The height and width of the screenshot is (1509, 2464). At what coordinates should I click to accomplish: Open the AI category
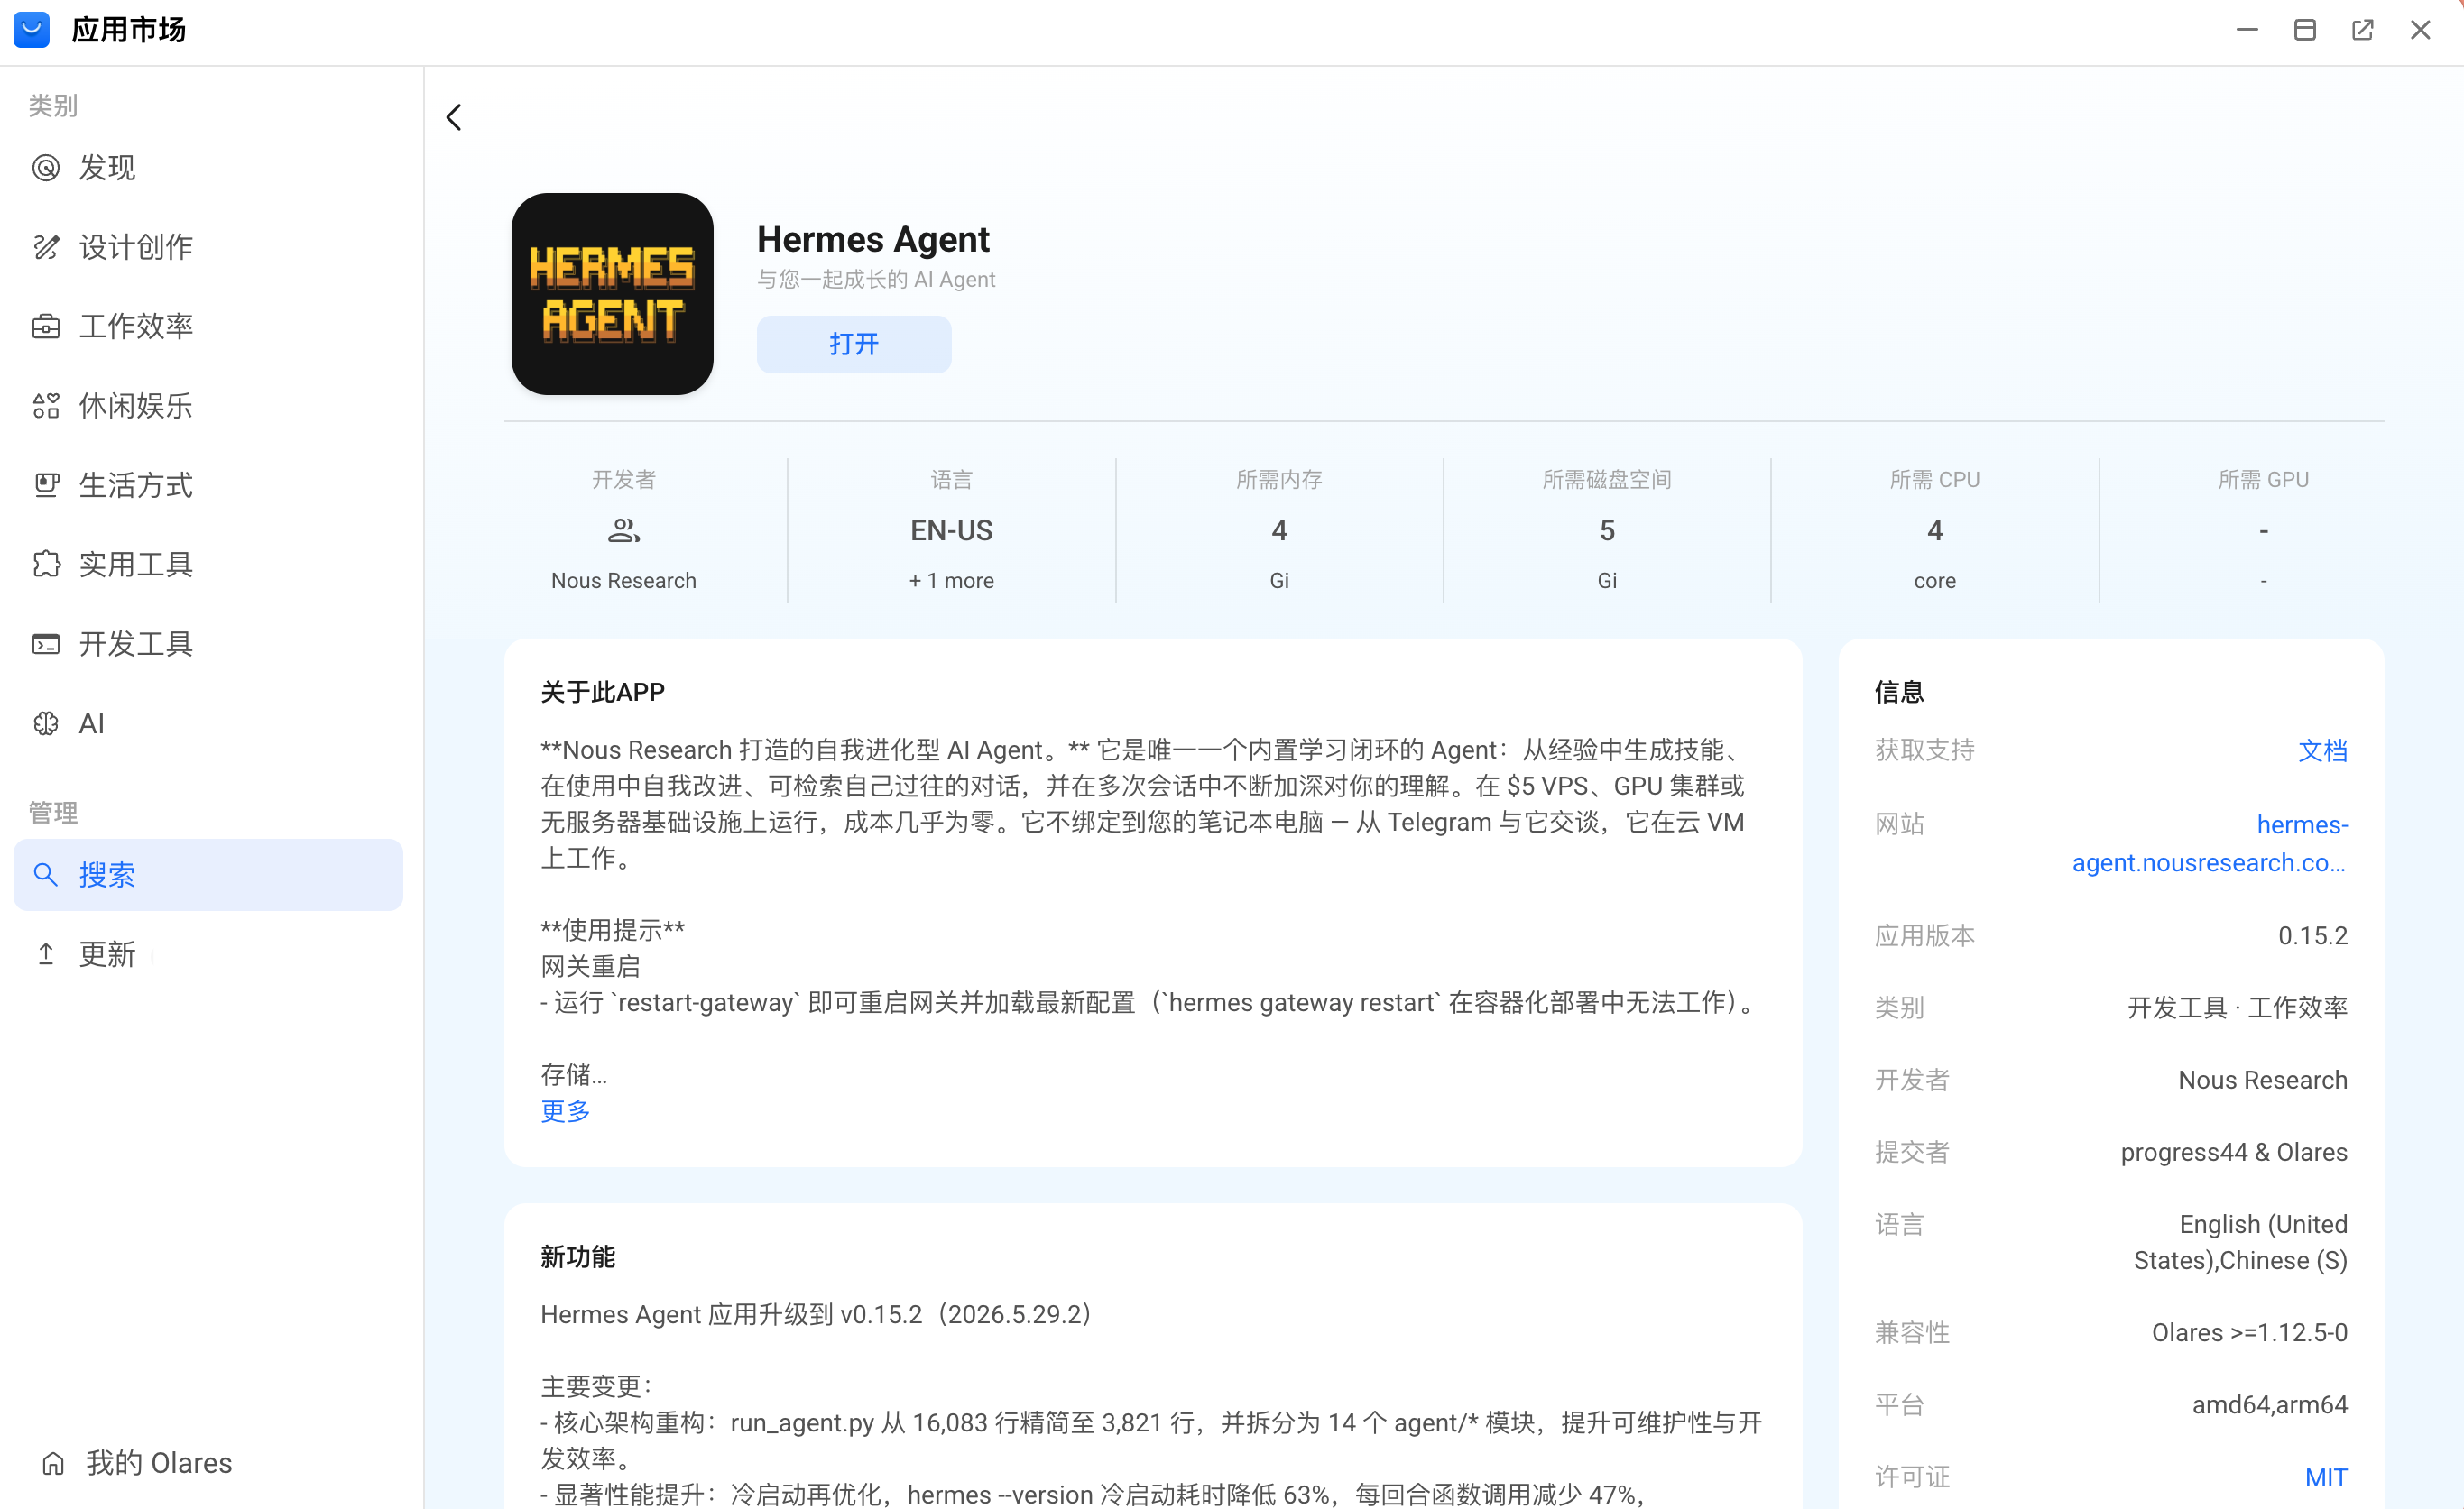coord(208,723)
